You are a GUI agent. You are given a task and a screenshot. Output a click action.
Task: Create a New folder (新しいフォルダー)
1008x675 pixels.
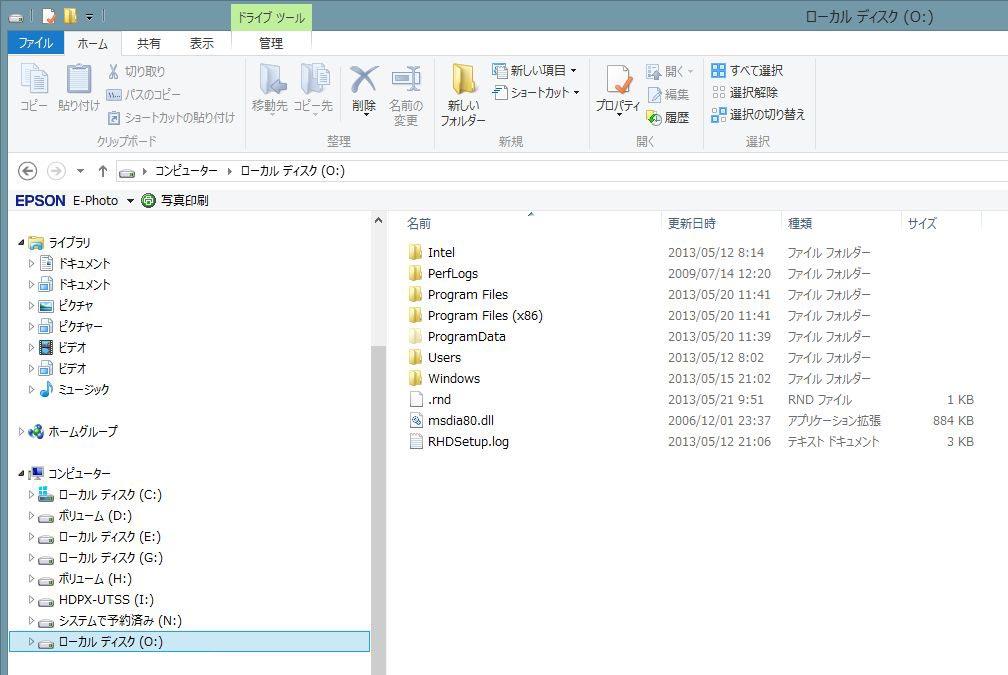tap(463, 94)
